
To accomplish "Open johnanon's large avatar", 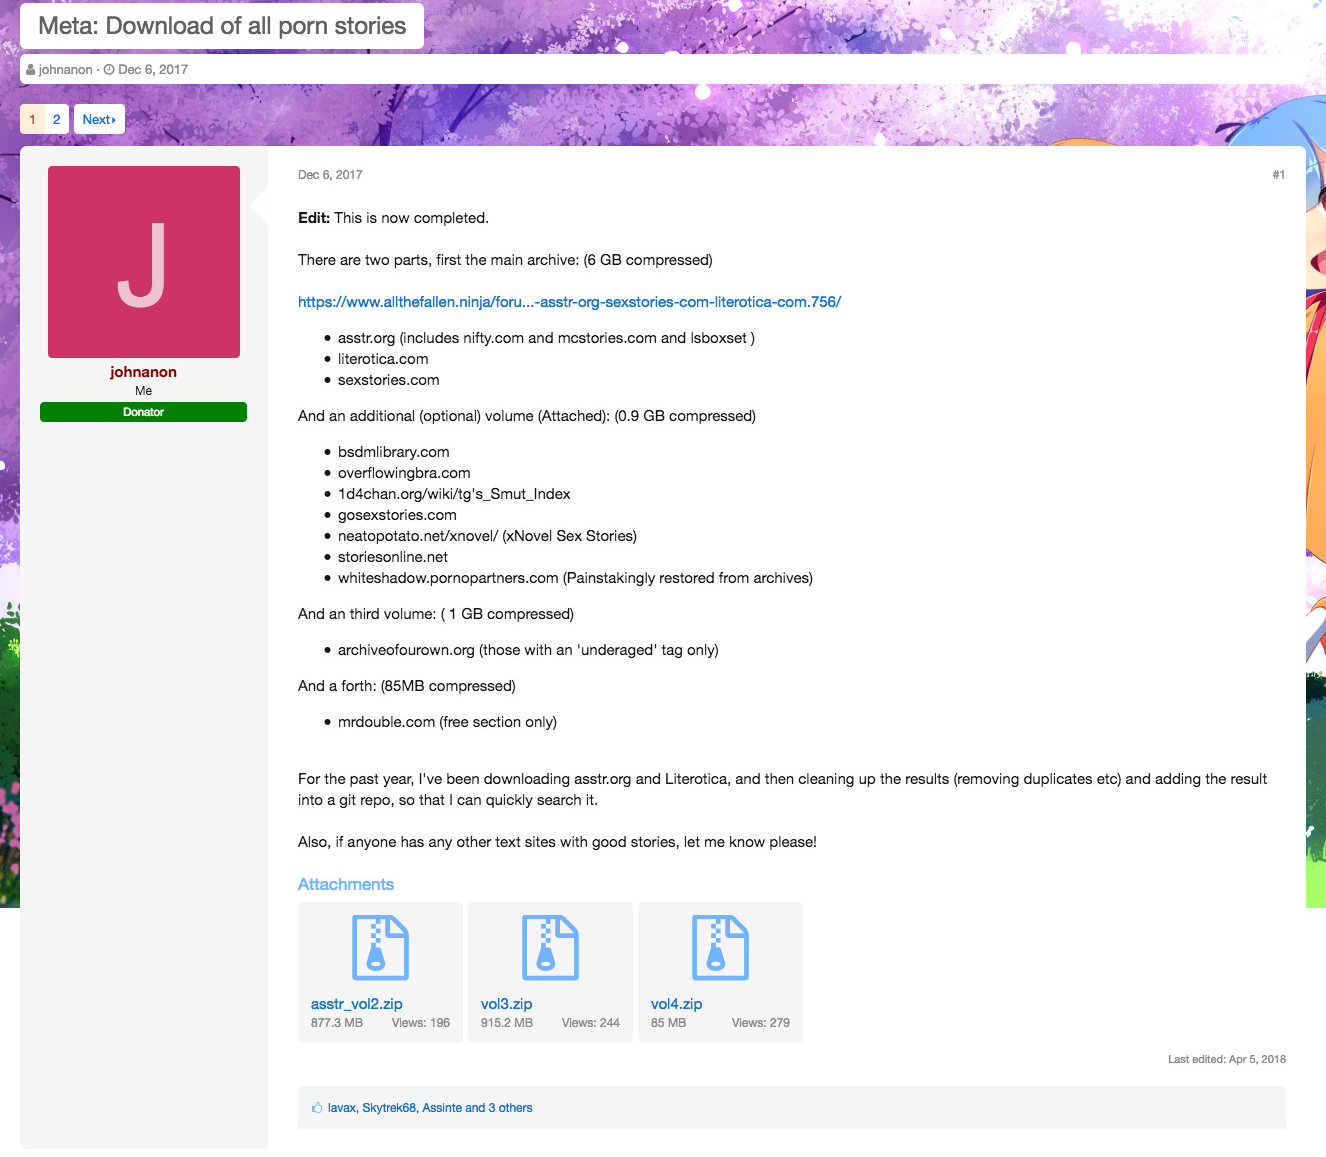I will (x=144, y=262).
